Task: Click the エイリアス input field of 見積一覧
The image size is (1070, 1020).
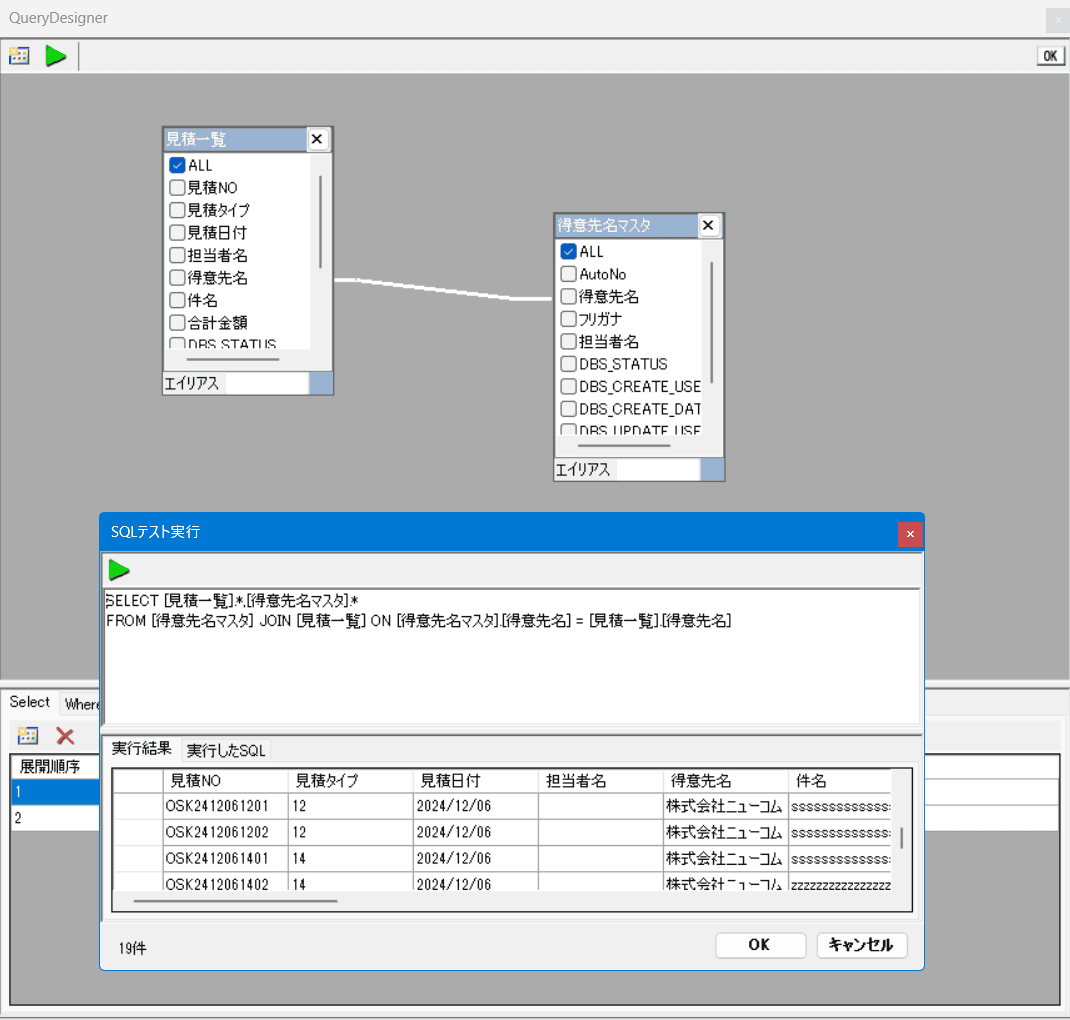Action: (266, 383)
